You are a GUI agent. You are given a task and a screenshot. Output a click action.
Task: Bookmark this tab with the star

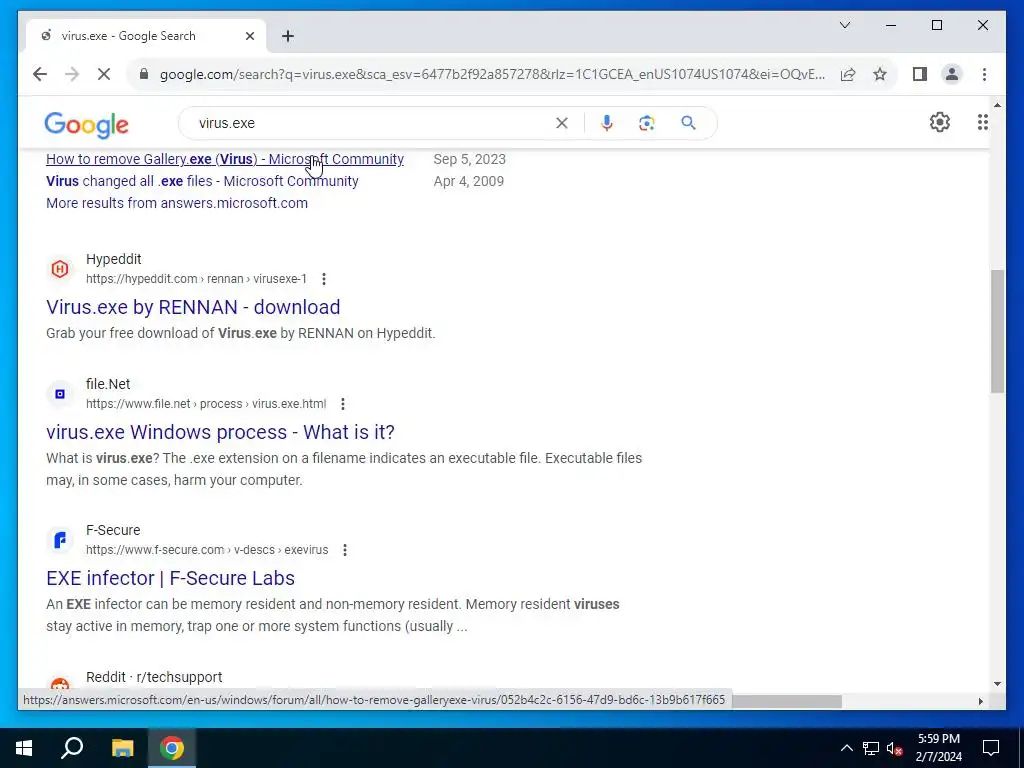click(880, 74)
